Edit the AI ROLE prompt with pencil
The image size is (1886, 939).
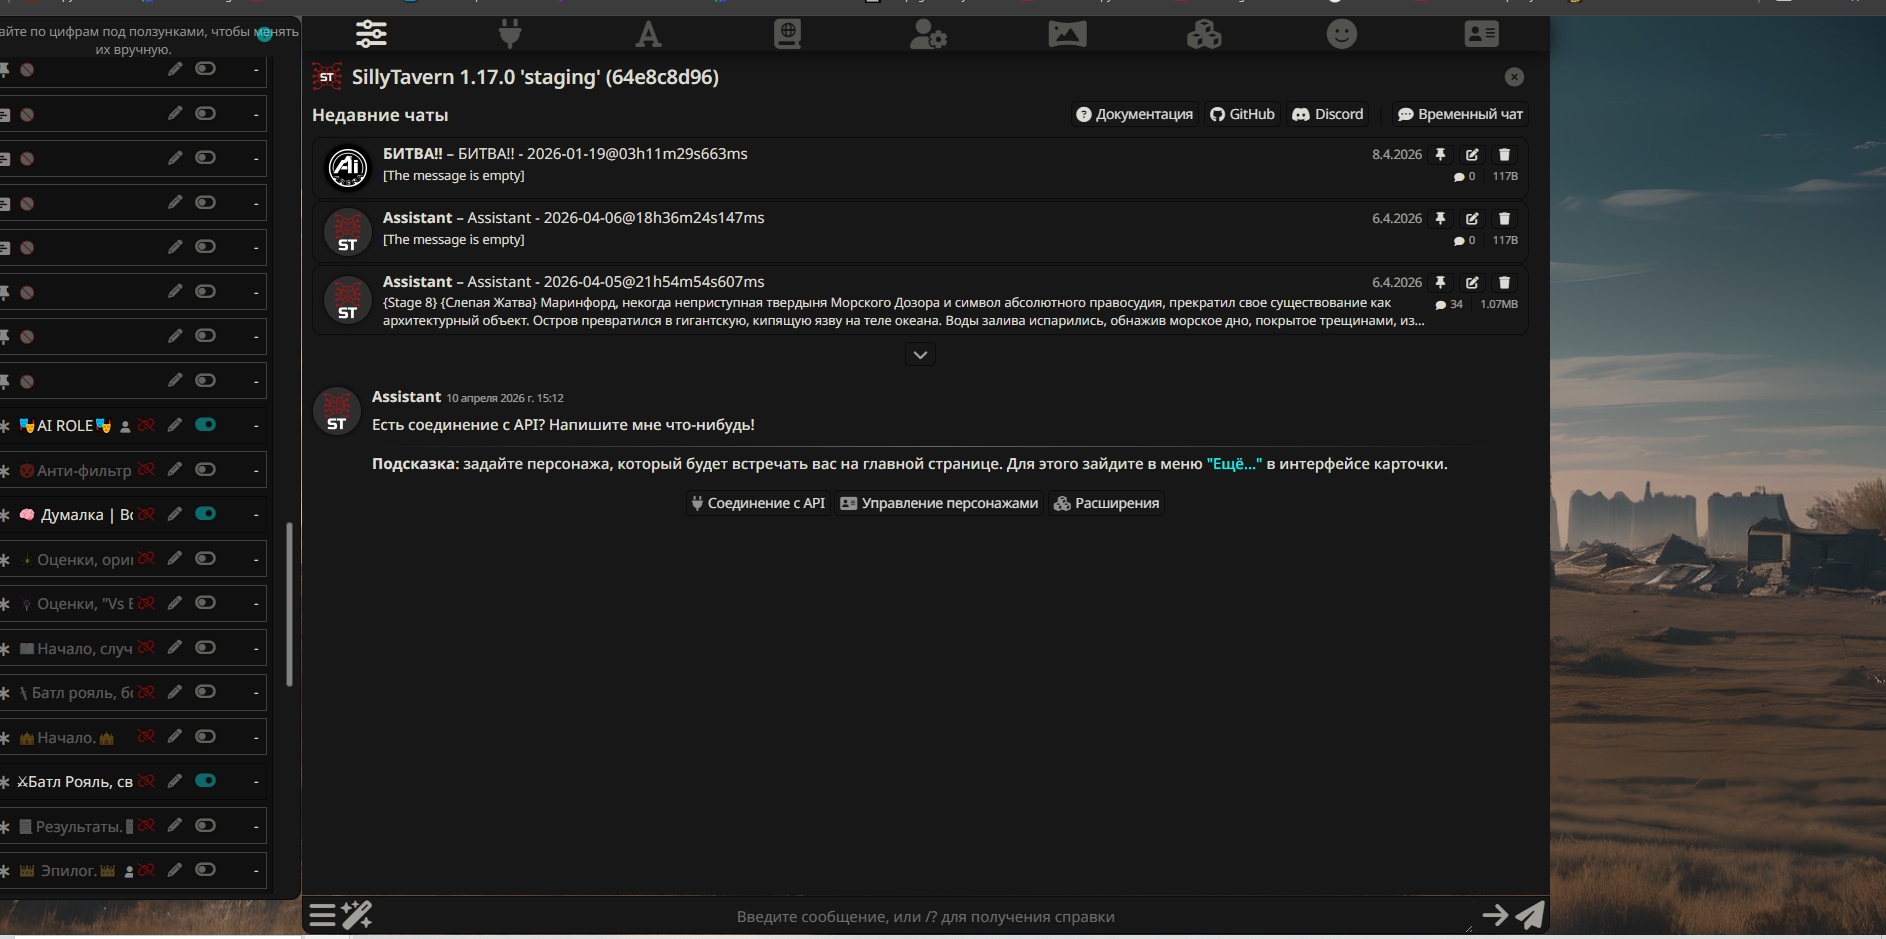(x=175, y=425)
